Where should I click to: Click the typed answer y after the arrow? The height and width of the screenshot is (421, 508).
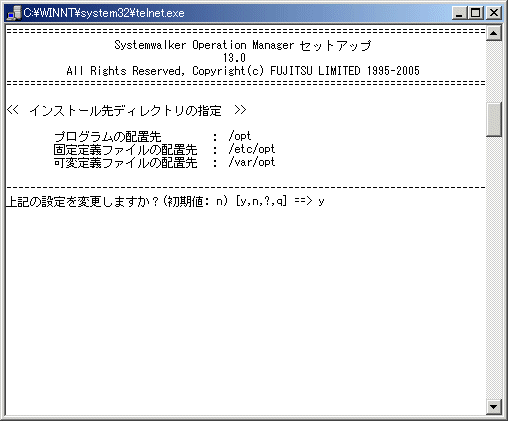coord(321,202)
